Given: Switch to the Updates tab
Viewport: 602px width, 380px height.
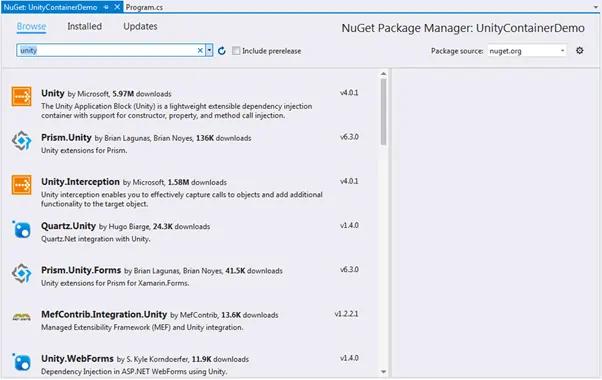Looking at the screenshot, I should [140, 26].
